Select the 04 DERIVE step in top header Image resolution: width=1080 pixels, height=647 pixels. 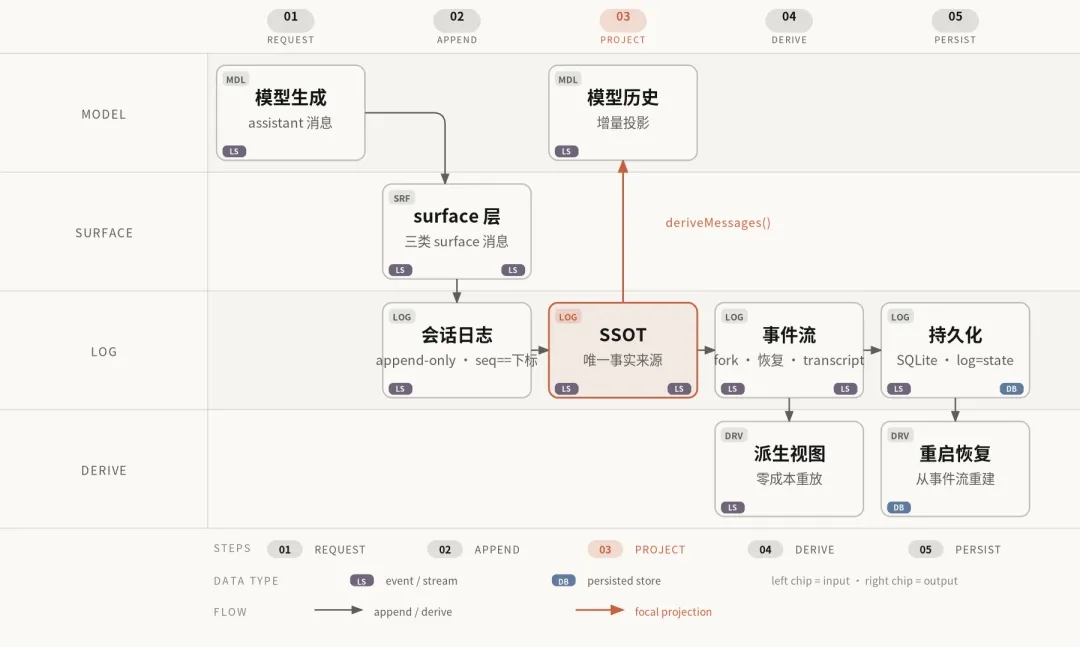click(789, 27)
